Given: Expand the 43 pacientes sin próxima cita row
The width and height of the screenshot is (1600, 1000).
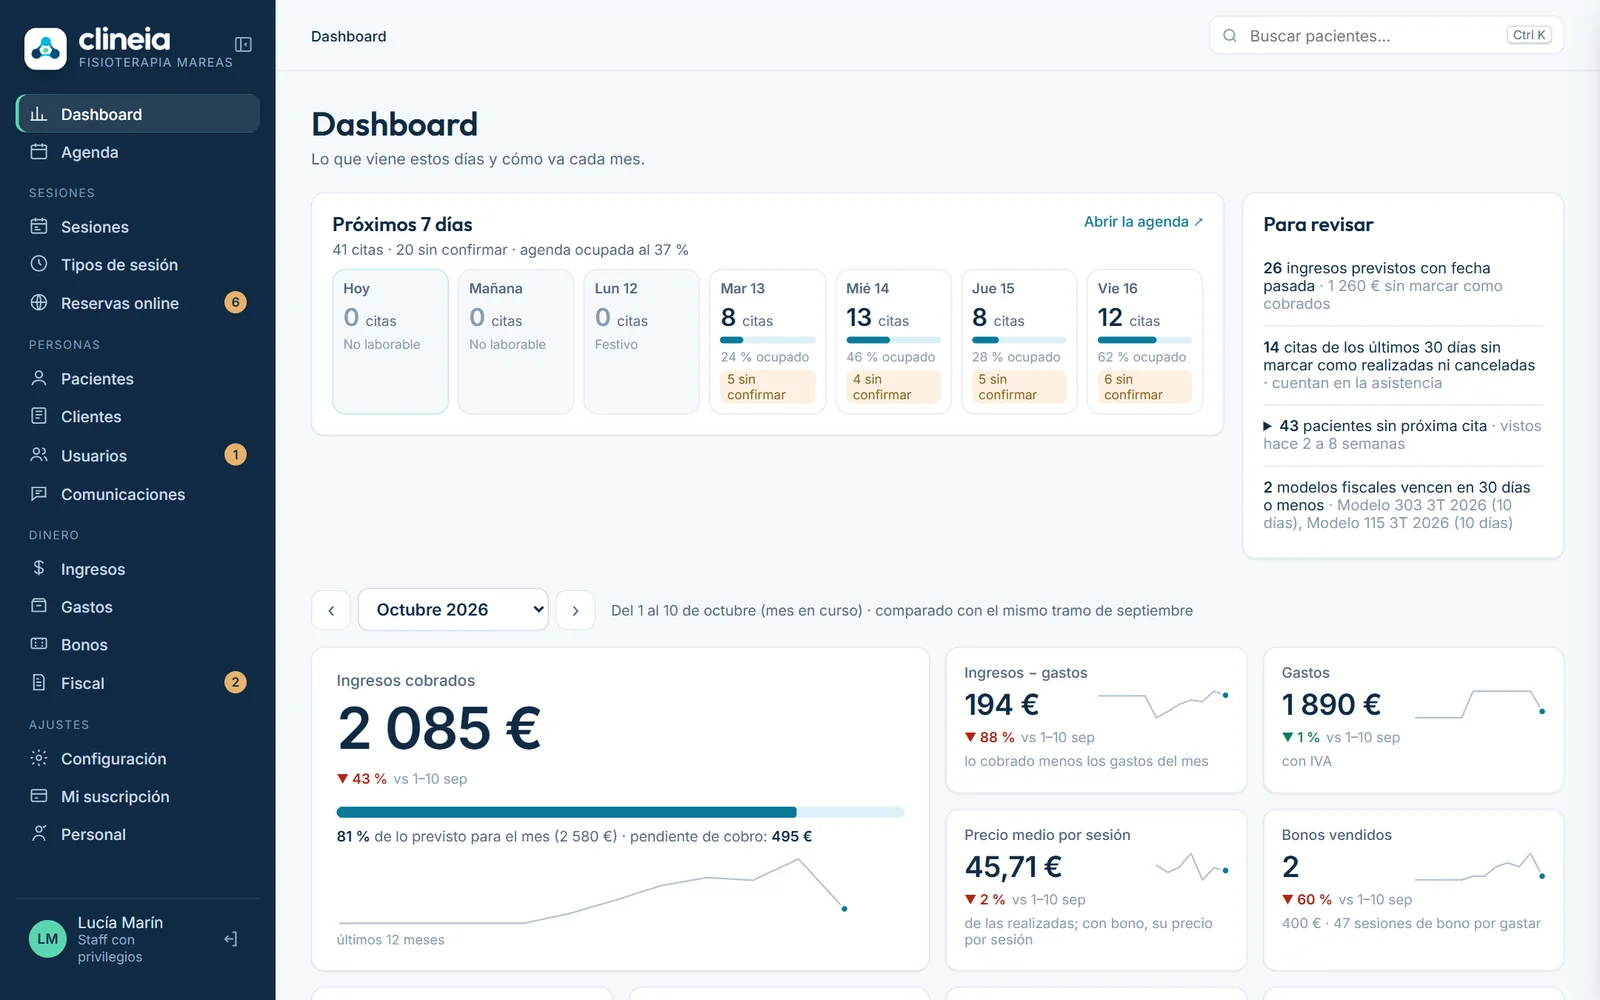Looking at the screenshot, I should [x=1402, y=435].
